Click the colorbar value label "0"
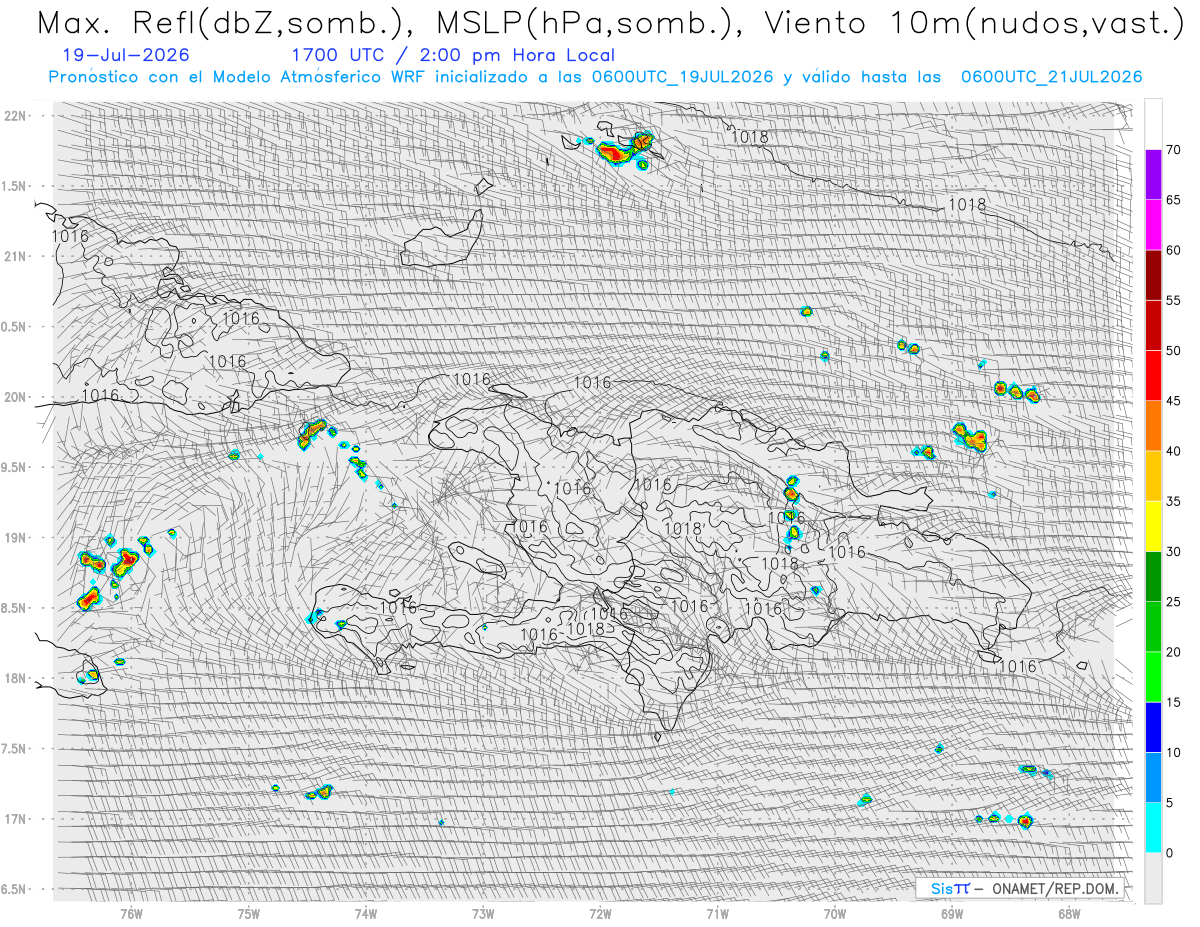 pyautogui.click(x=1170, y=852)
